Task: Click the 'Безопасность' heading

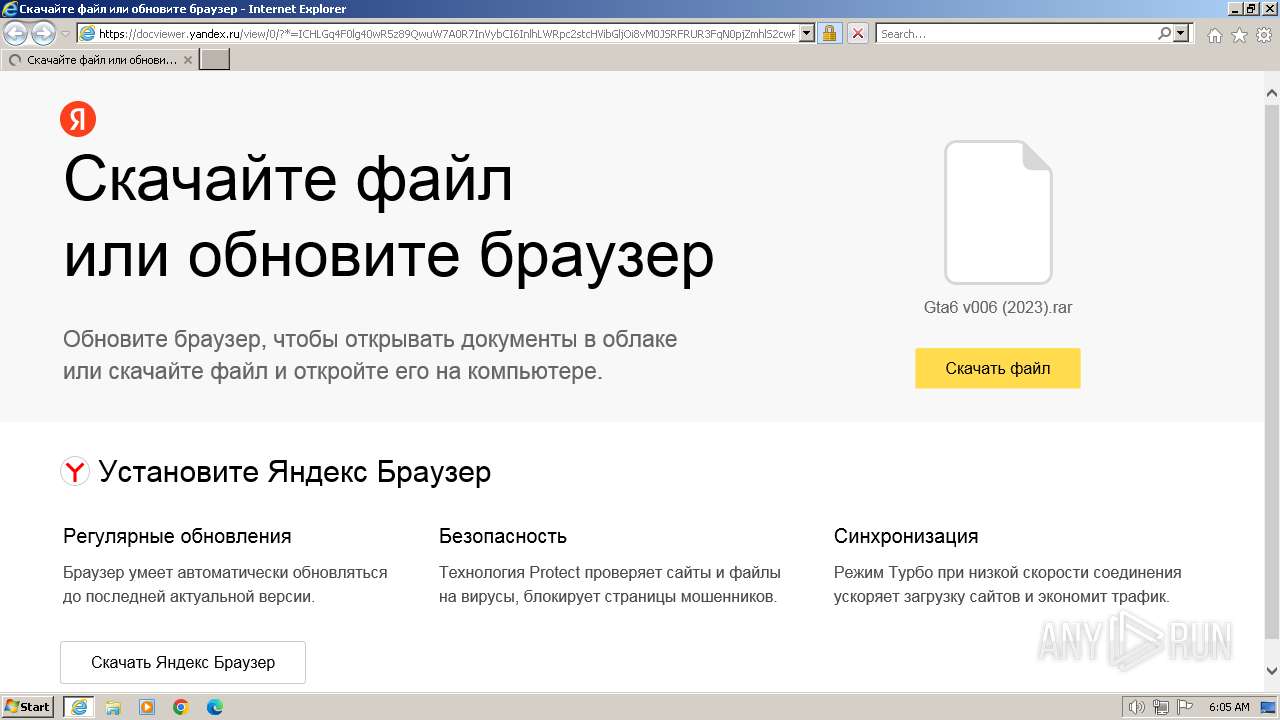Action: click(503, 536)
